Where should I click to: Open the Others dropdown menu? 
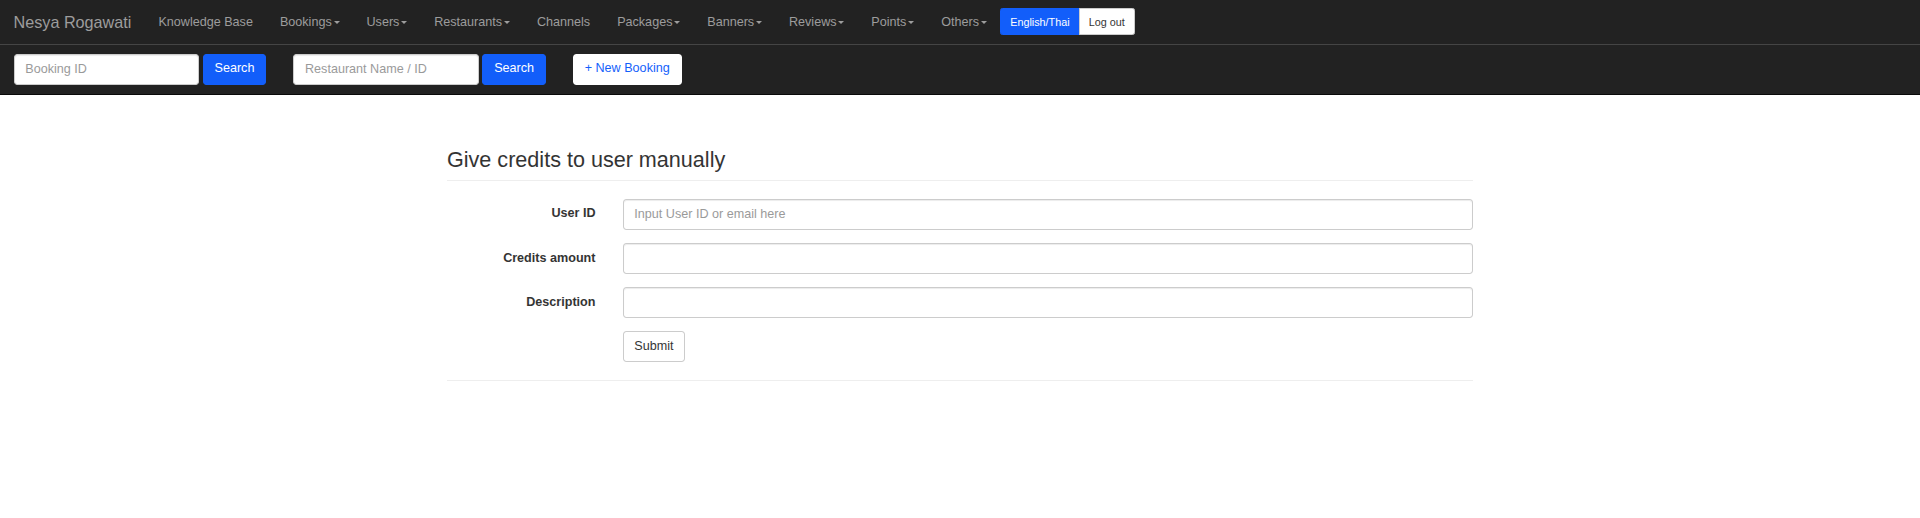(x=963, y=22)
